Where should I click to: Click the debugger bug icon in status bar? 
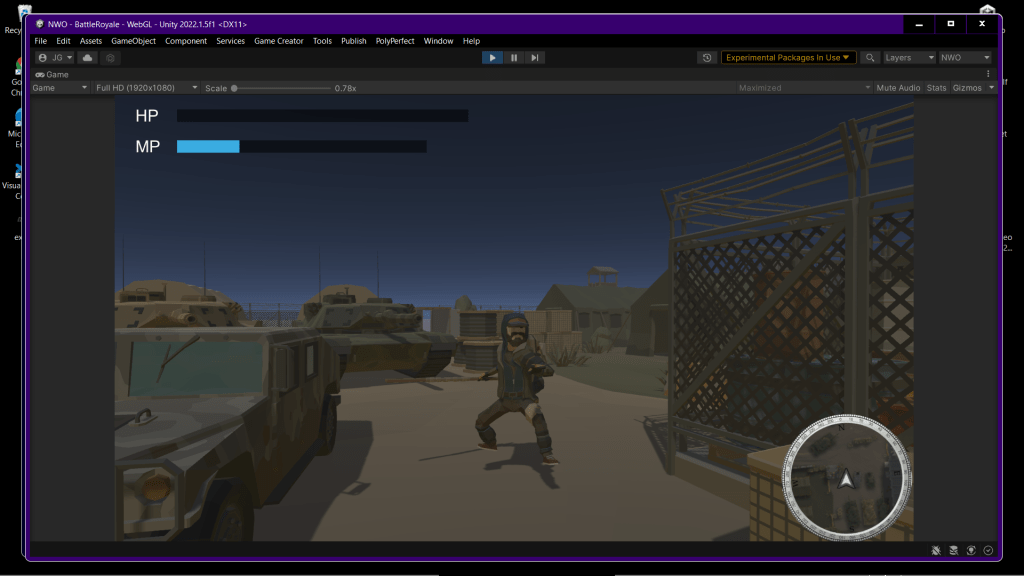coord(936,550)
